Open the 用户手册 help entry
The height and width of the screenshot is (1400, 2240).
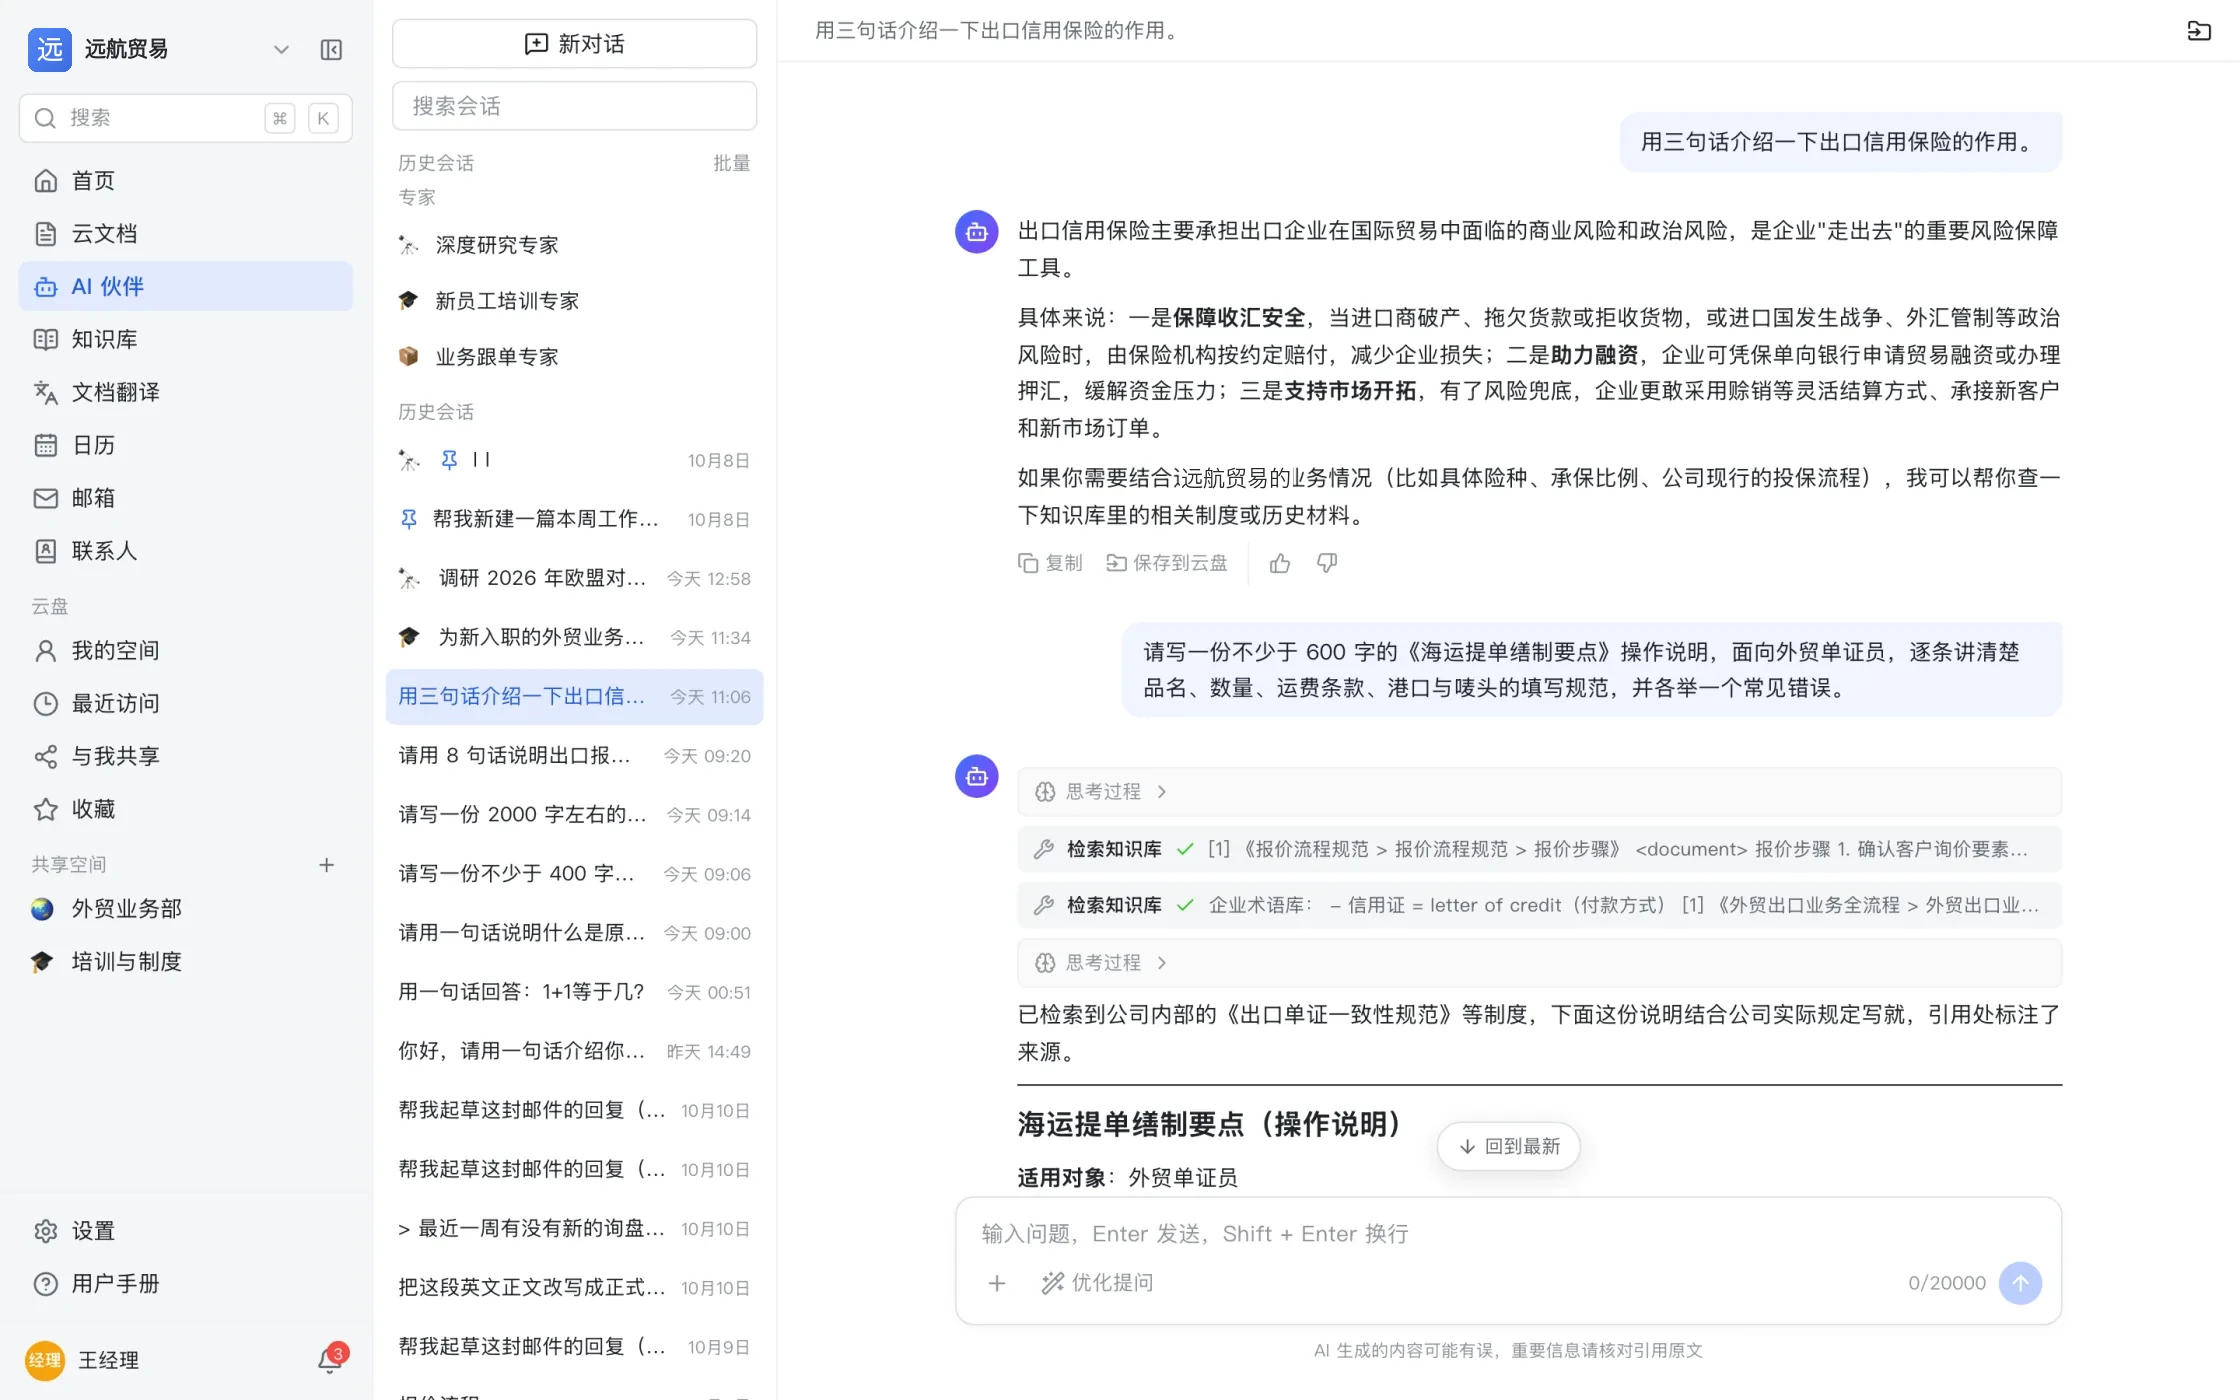[x=185, y=1284]
